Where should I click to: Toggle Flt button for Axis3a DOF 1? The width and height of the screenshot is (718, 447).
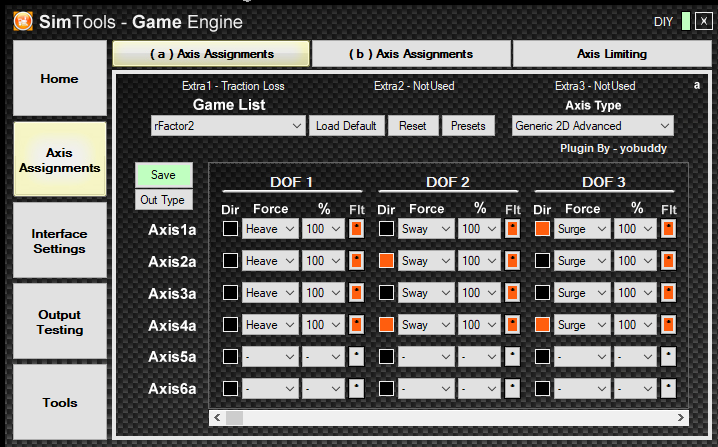356,293
